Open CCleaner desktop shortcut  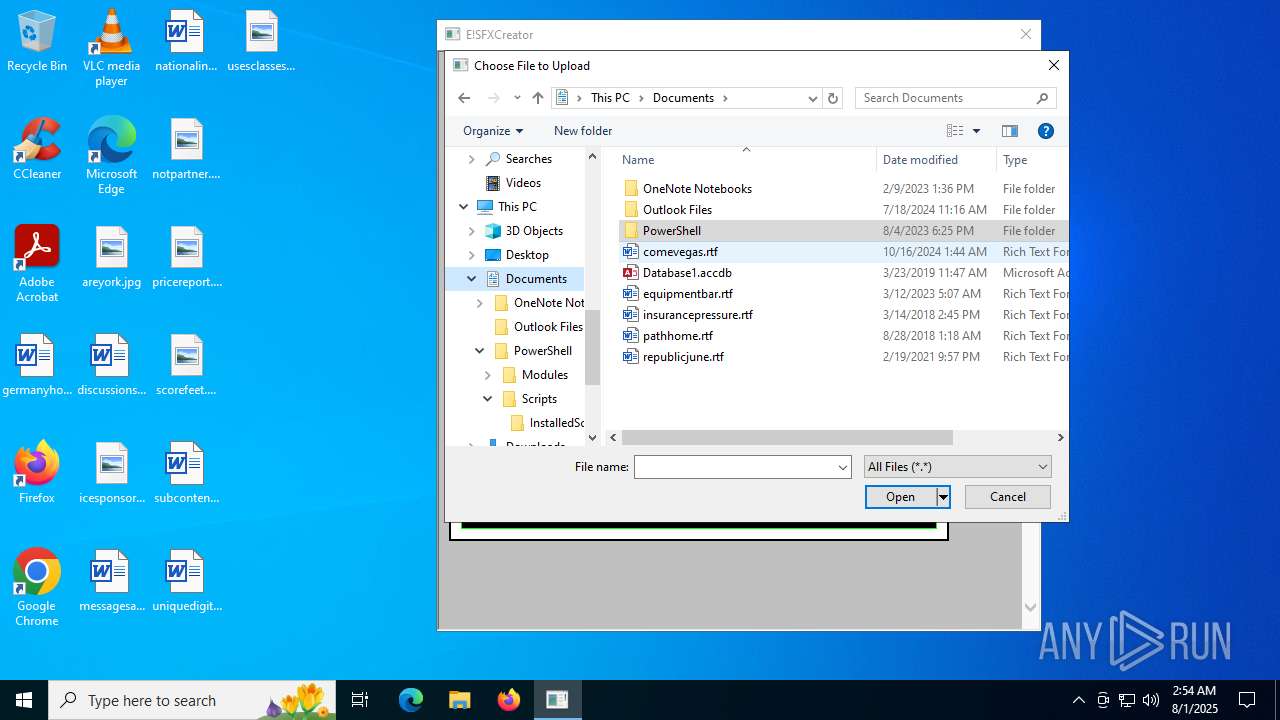[37, 150]
